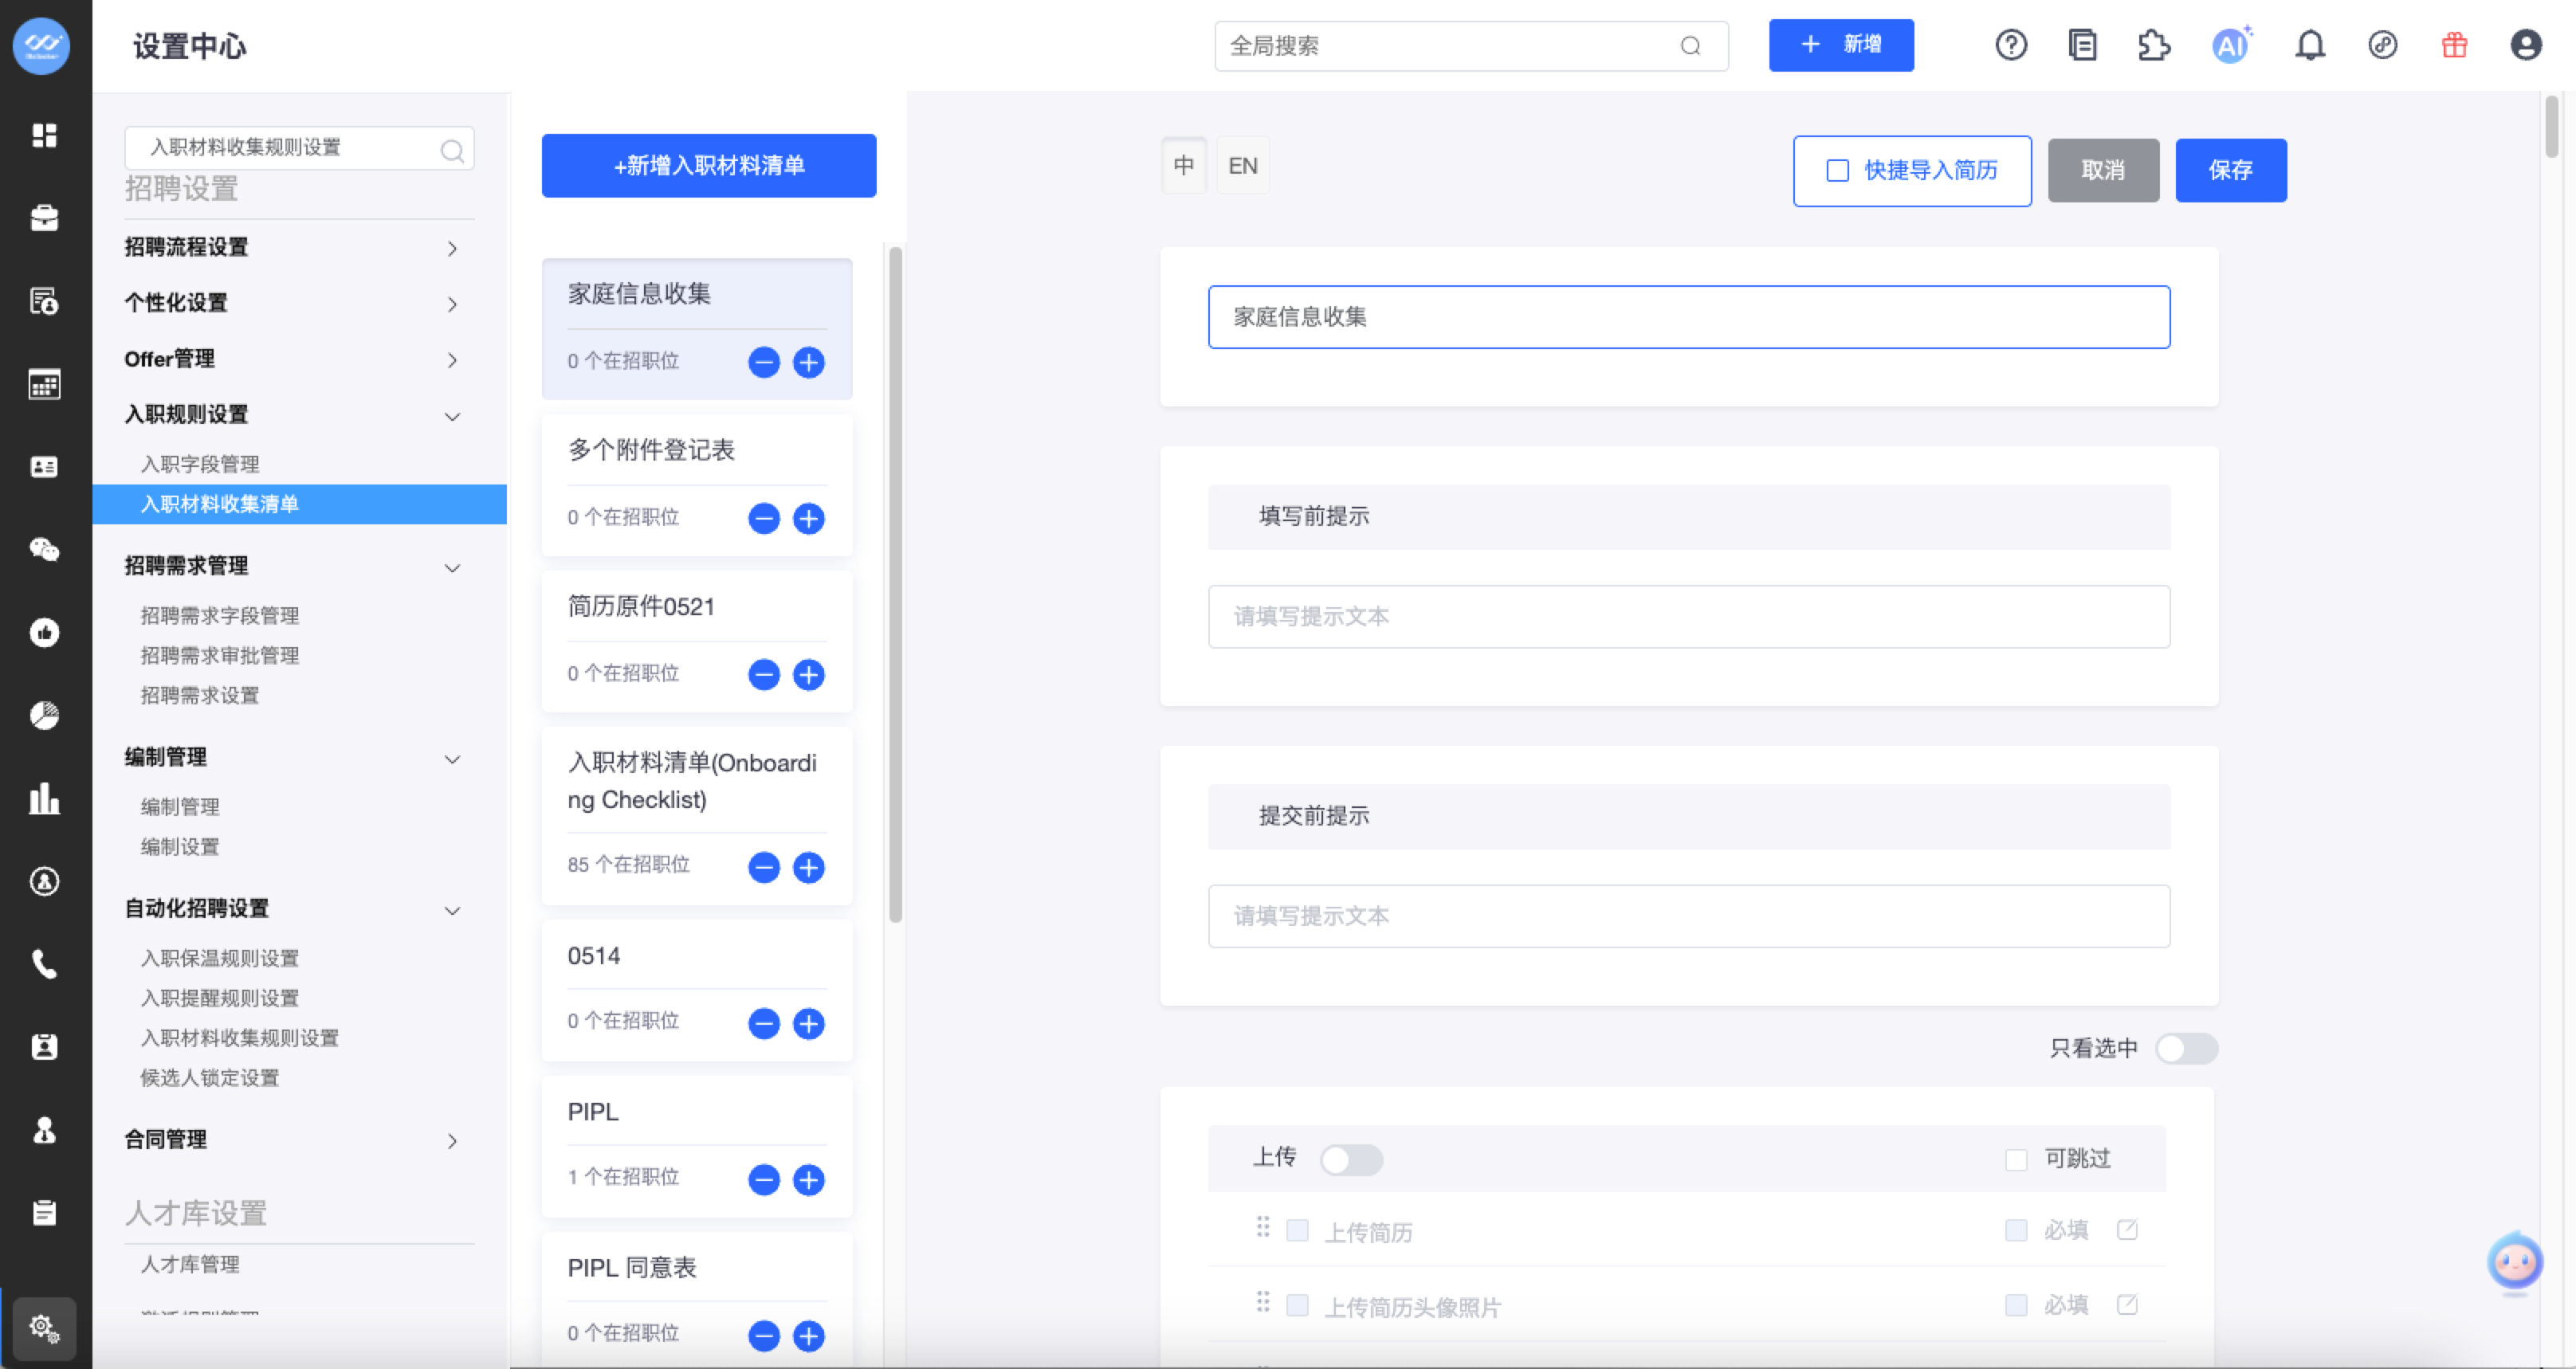Enable the 上传 toggle switch
This screenshot has height=1369, width=2576.
click(x=1350, y=1159)
